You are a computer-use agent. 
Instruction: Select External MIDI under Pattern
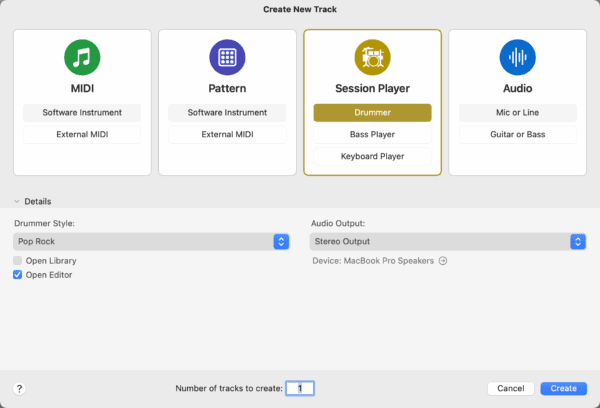pos(227,134)
